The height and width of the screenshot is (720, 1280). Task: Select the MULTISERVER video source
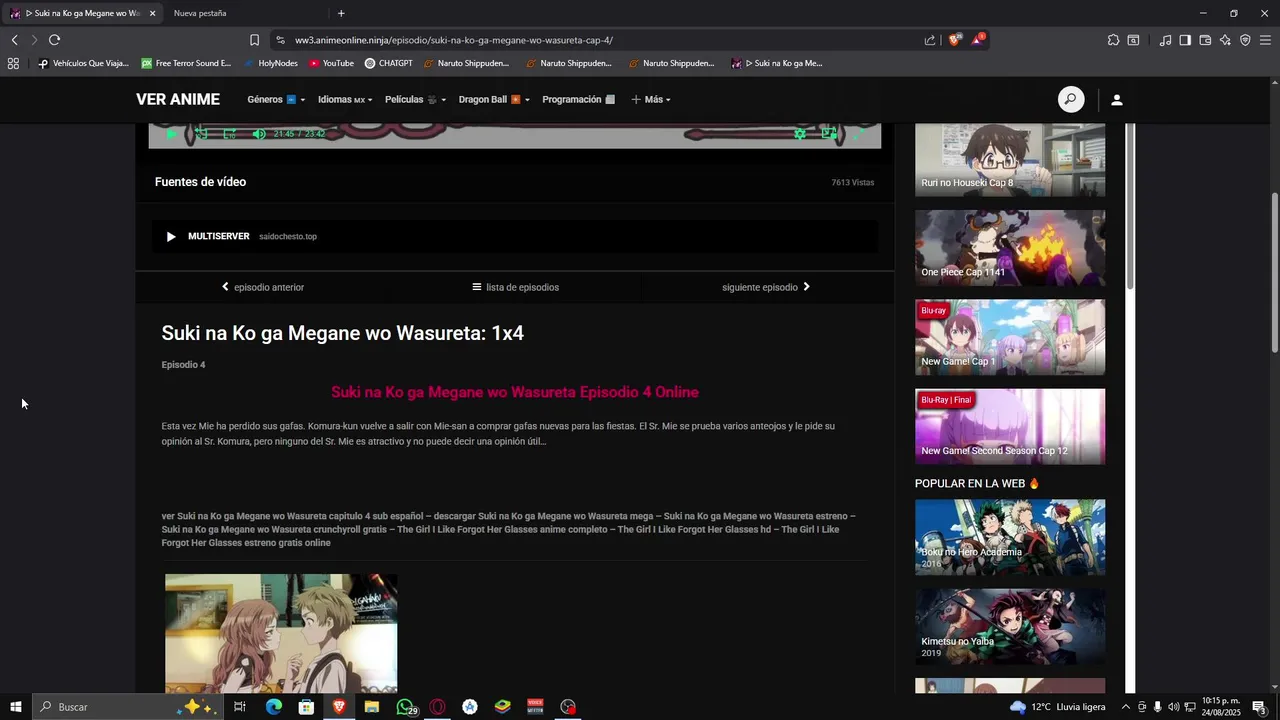(515, 236)
